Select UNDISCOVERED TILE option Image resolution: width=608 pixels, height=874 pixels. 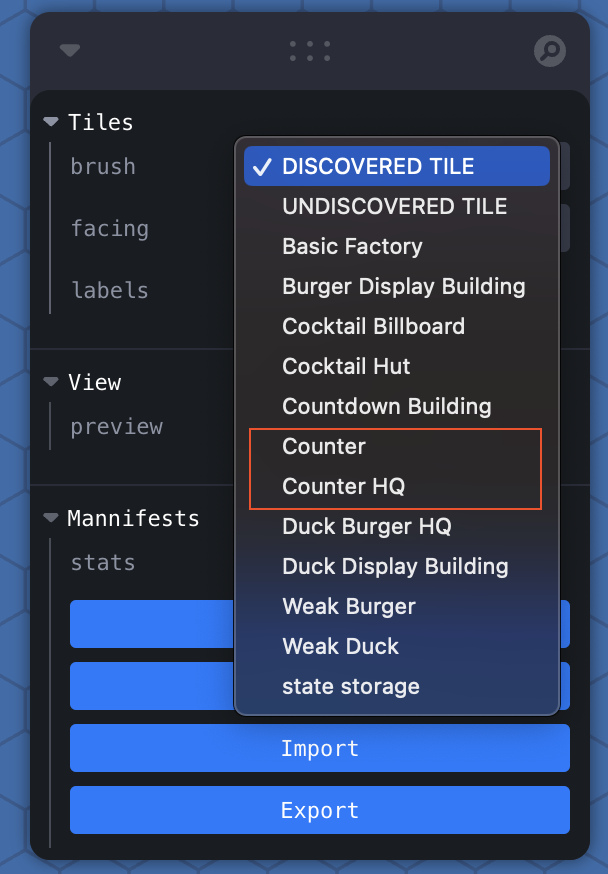(x=394, y=206)
